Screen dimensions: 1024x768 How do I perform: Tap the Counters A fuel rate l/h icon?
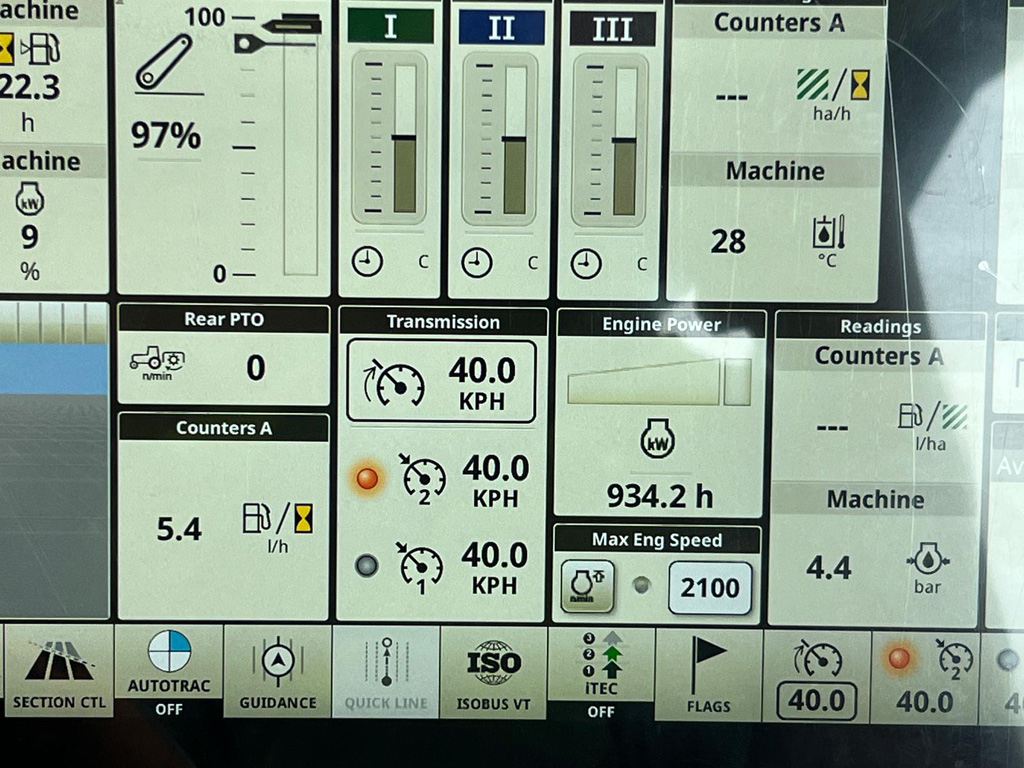point(277,520)
